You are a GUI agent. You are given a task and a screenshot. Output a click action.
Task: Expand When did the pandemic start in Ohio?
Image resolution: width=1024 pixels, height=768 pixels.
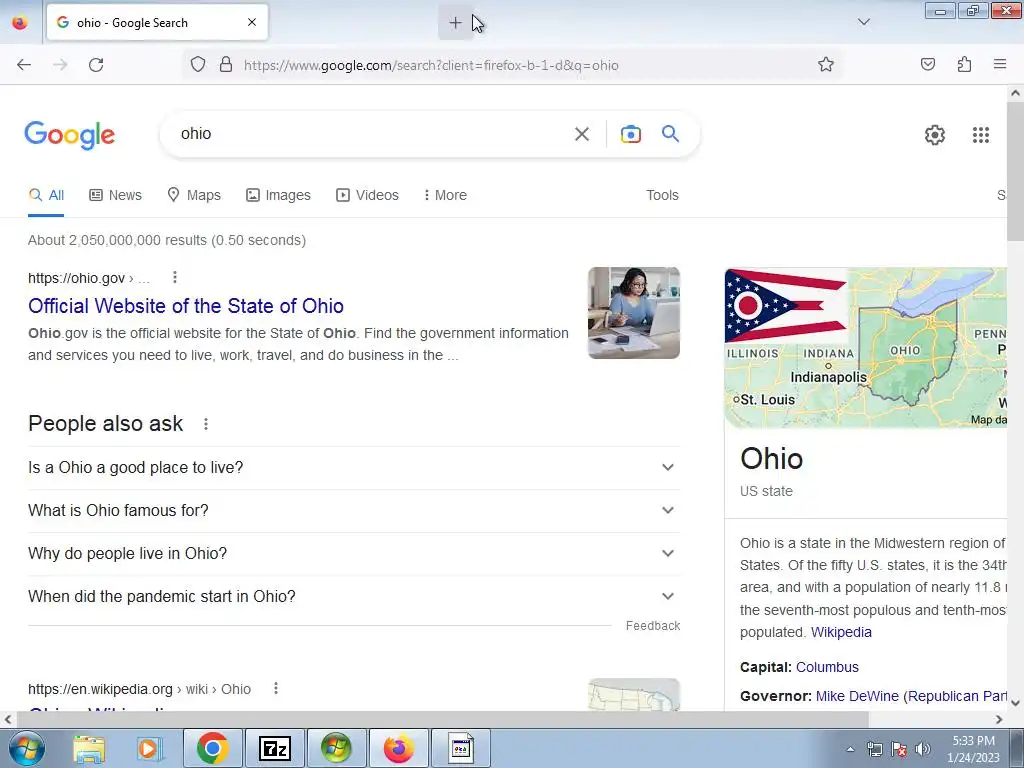[354, 596]
